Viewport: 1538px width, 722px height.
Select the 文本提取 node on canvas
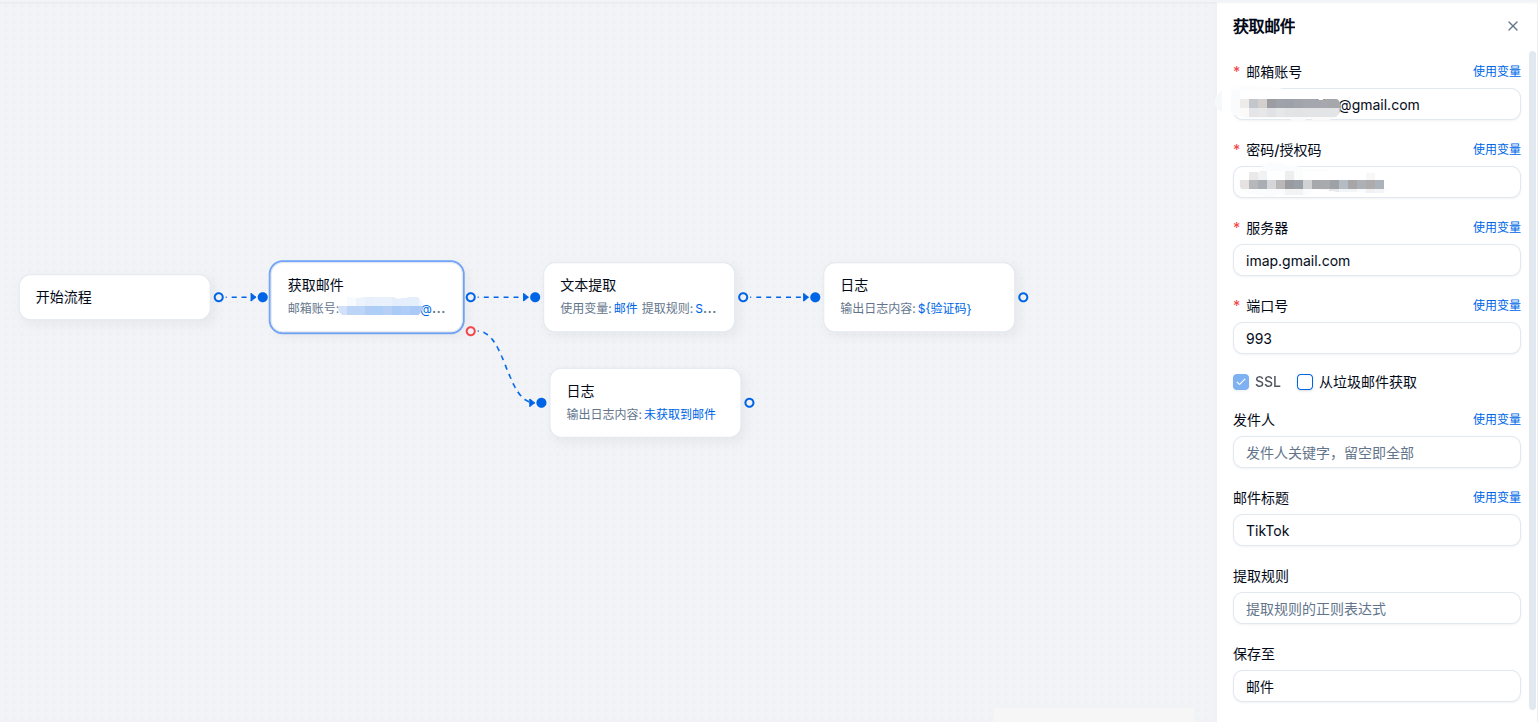pyautogui.click(x=638, y=297)
